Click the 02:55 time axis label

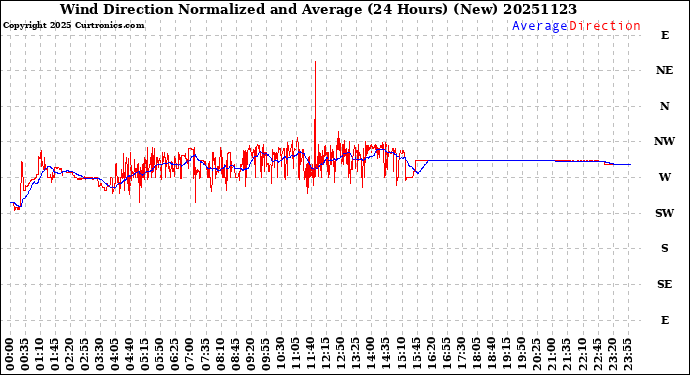point(85,354)
